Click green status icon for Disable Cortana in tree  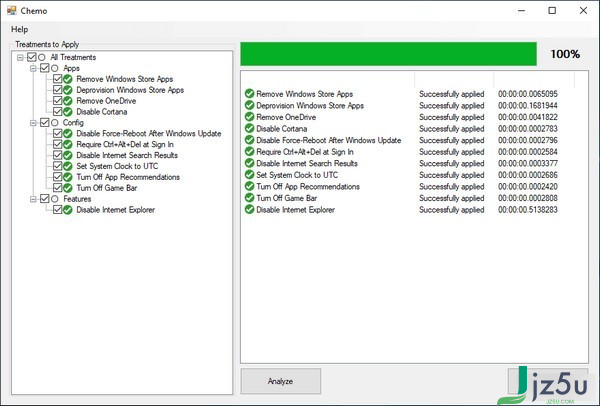[68, 112]
